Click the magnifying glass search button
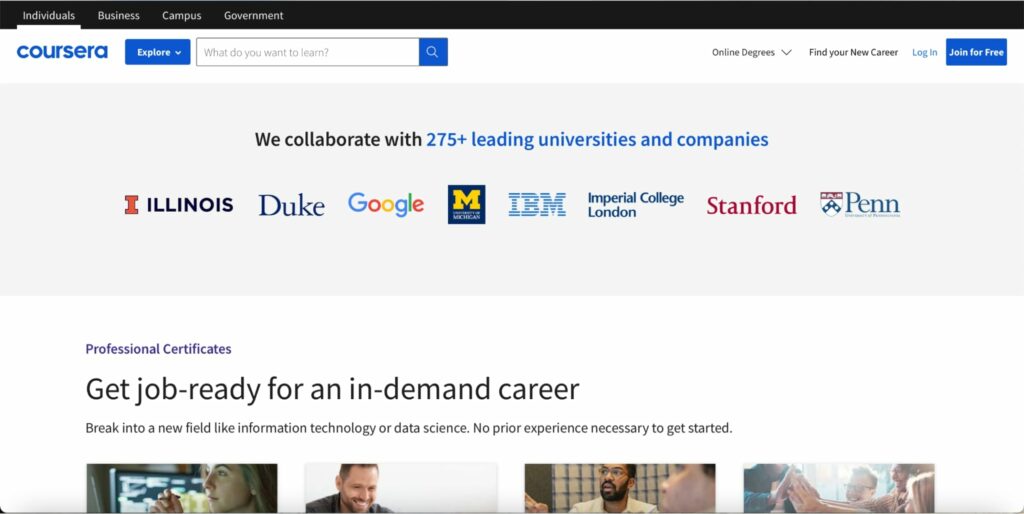Image resolution: width=1024 pixels, height=514 pixels. click(433, 52)
